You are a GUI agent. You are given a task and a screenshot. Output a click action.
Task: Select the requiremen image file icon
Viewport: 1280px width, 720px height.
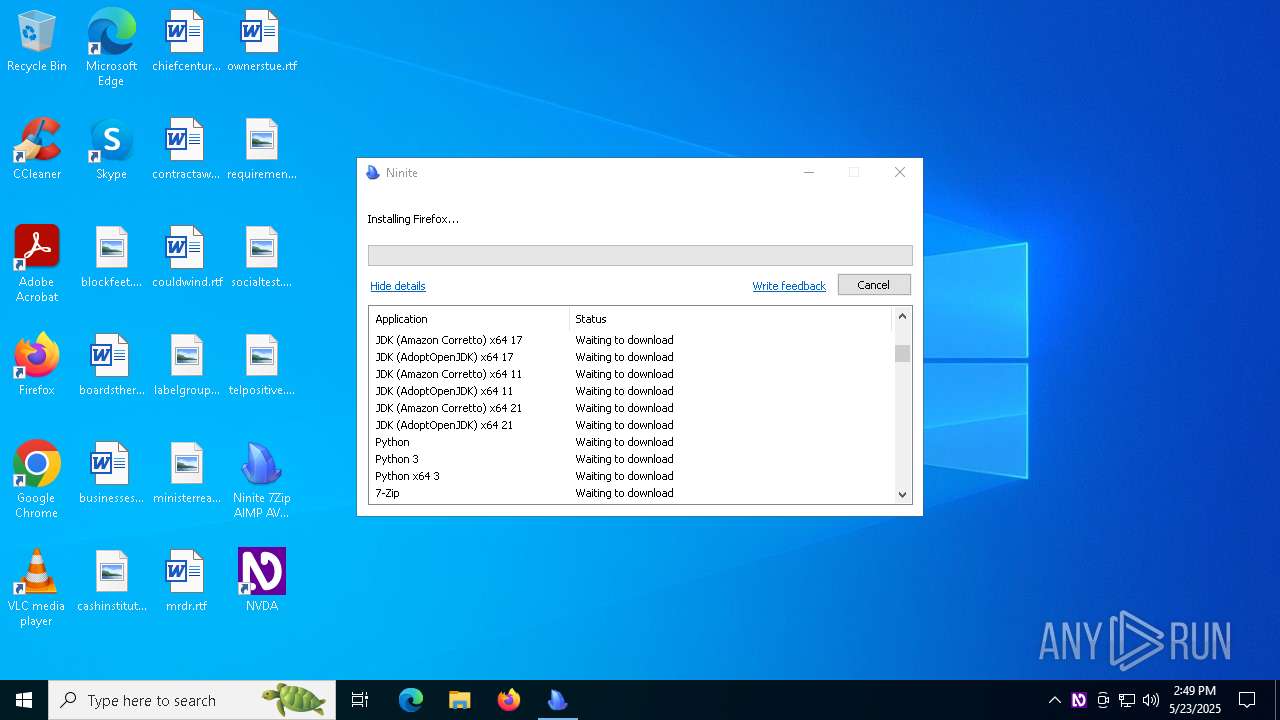pyautogui.click(x=262, y=150)
